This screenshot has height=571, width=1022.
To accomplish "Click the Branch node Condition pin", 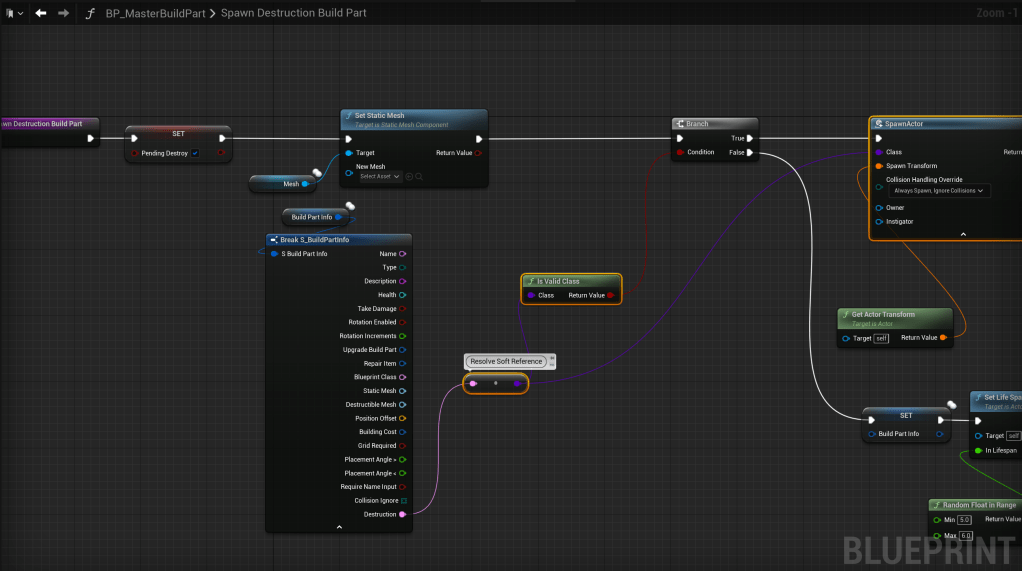I will coord(680,153).
